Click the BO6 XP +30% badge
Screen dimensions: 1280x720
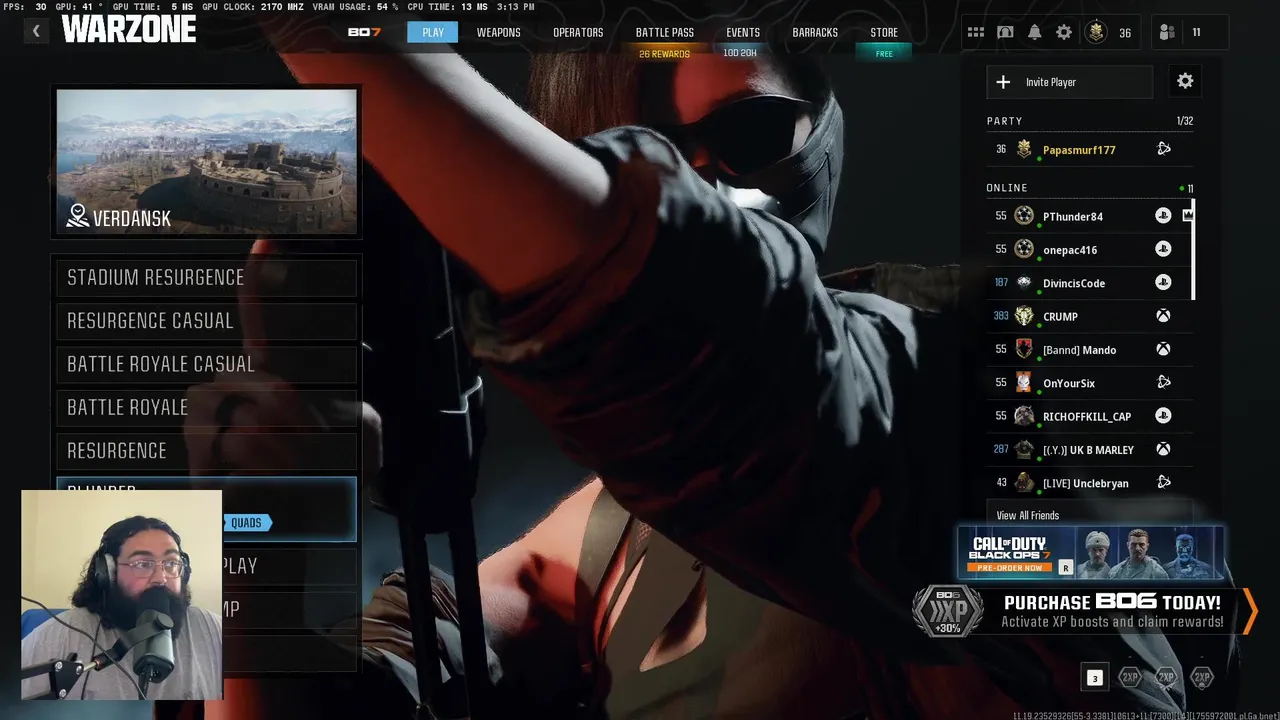click(x=947, y=610)
